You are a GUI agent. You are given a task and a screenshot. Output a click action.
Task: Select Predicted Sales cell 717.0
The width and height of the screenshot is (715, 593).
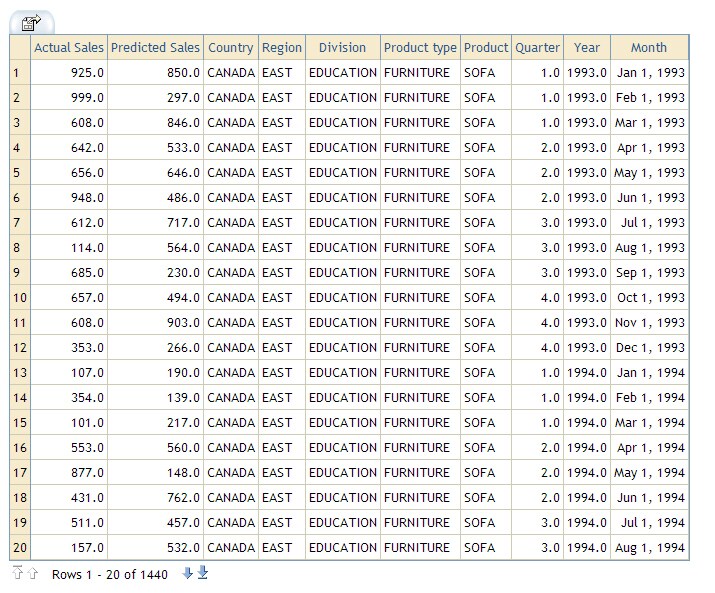click(x=155, y=223)
